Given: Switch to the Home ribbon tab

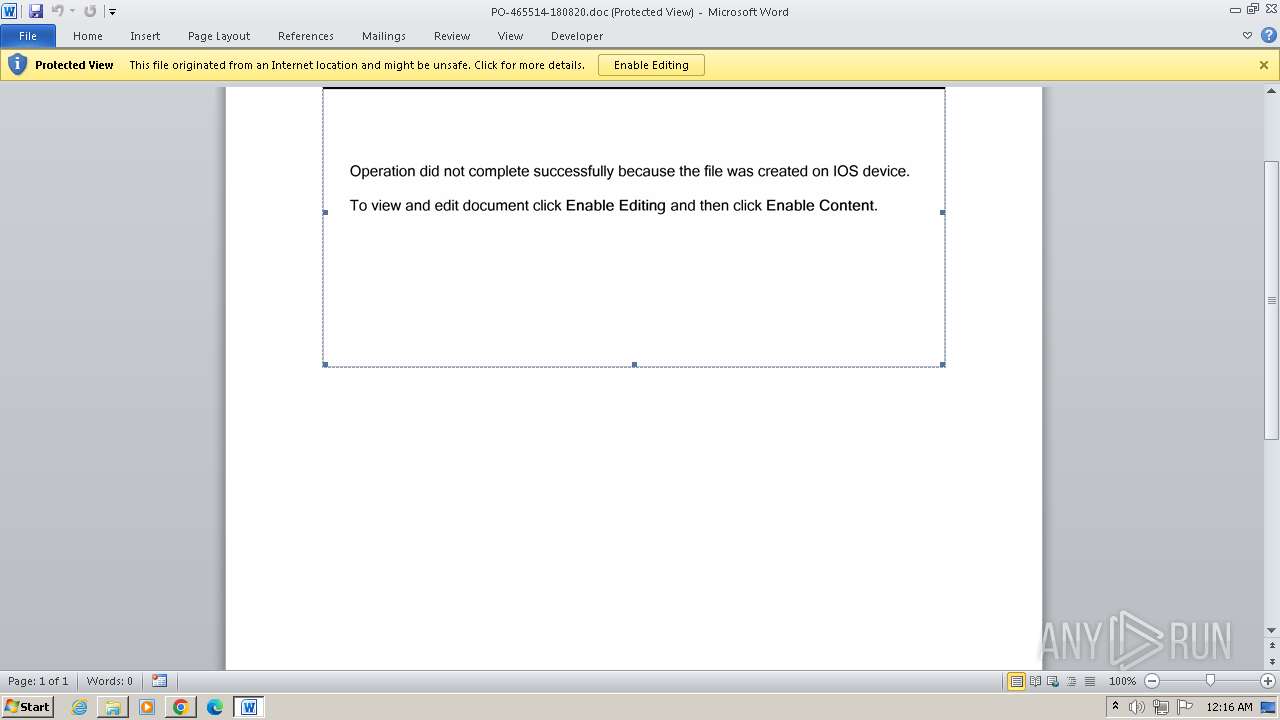Looking at the screenshot, I should point(88,36).
